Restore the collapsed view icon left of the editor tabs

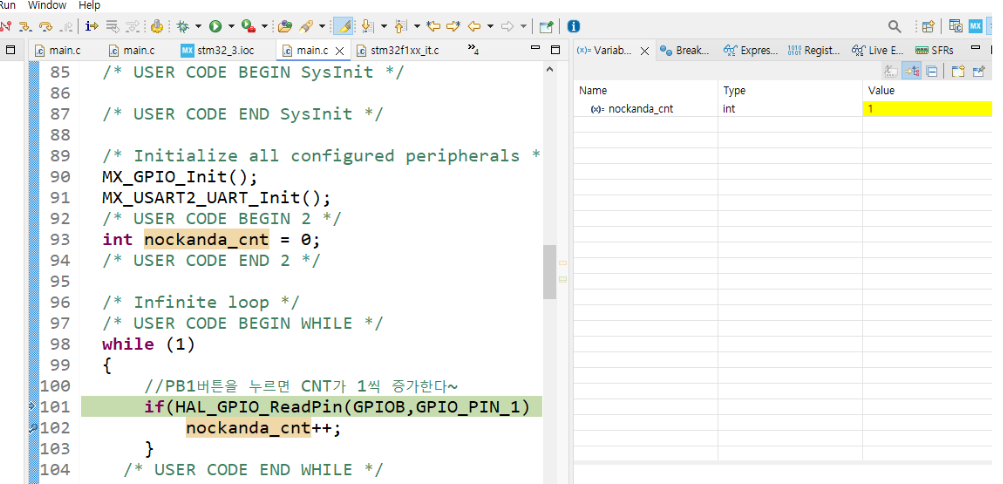[10, 49]
